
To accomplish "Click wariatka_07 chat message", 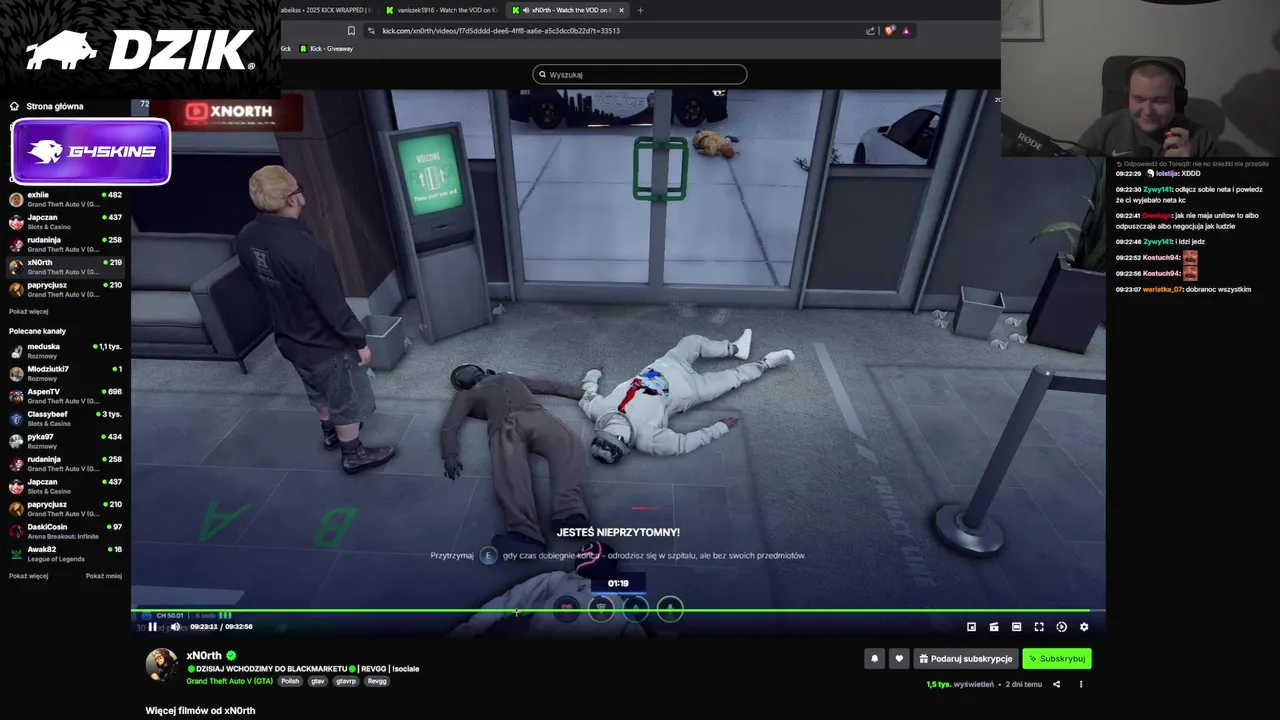I will click(x=1184, y=289).
